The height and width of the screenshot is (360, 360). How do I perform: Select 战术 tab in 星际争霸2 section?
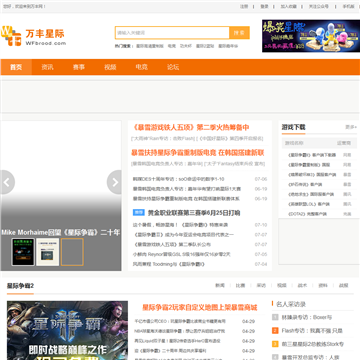coord(302,285)
